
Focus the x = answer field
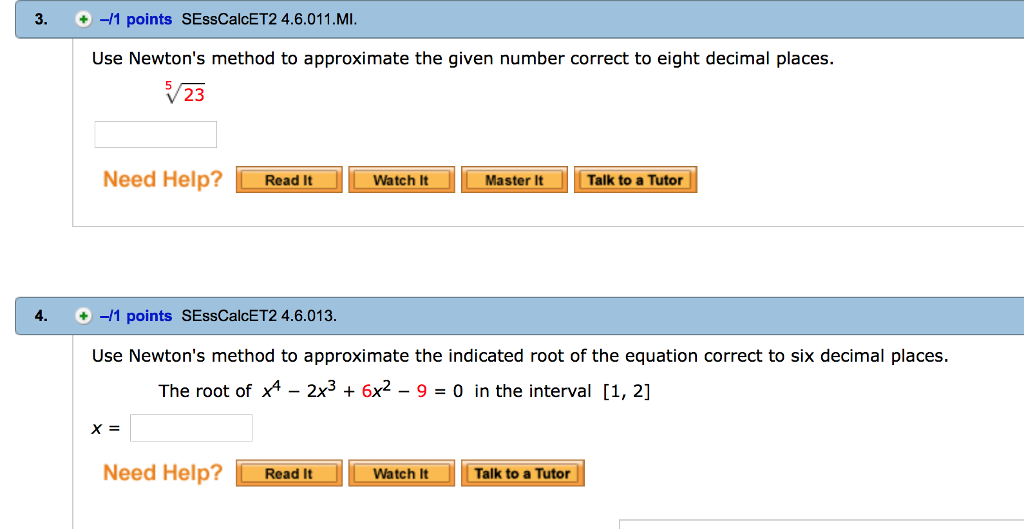[191, 428]
